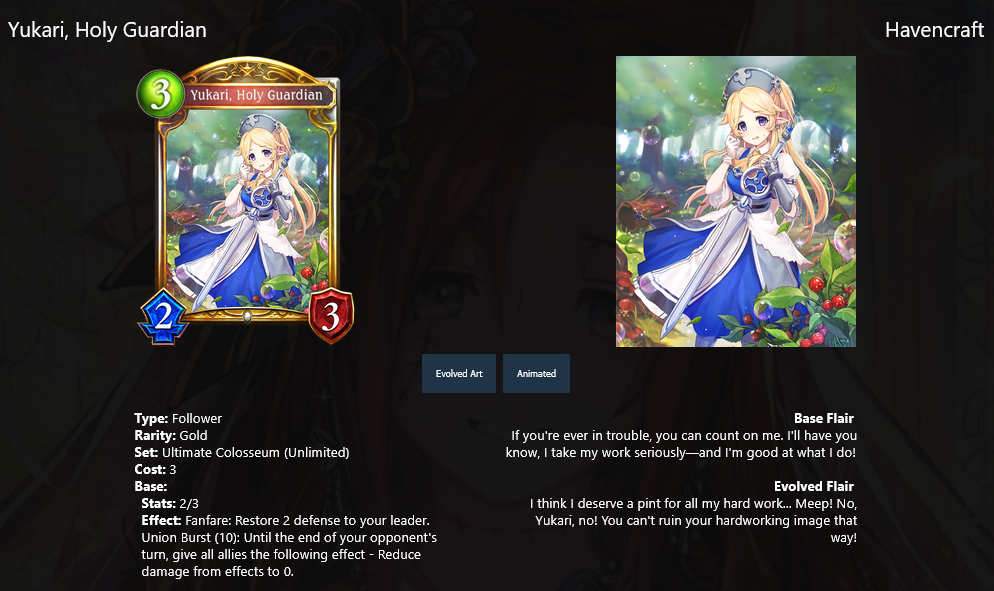Screen dimensions: 994x591
Task: Click the Fanfare effect description text
Action: point(289,546)
